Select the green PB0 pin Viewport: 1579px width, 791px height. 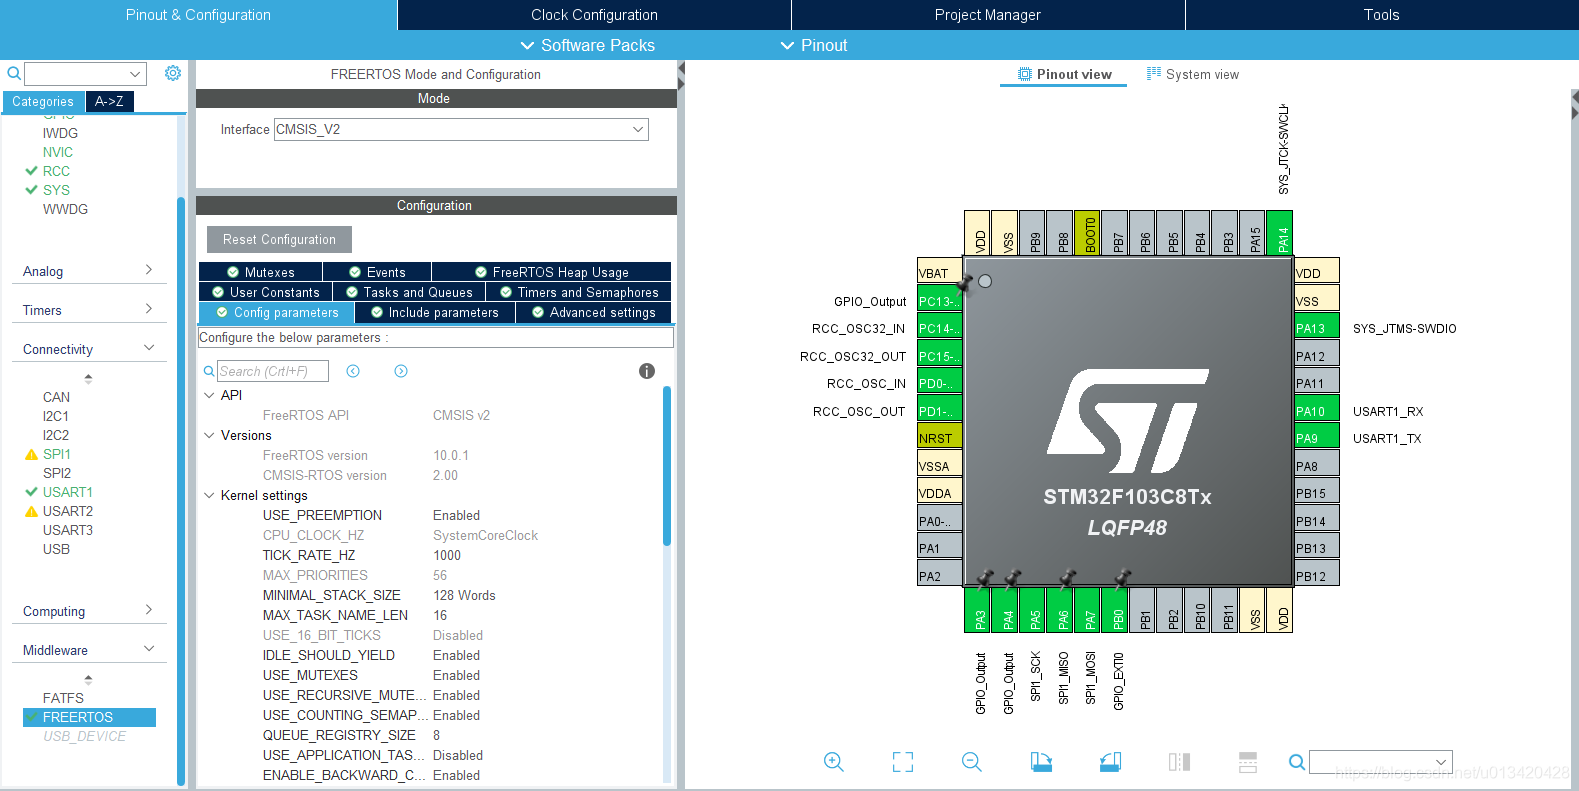point(1115,610)
